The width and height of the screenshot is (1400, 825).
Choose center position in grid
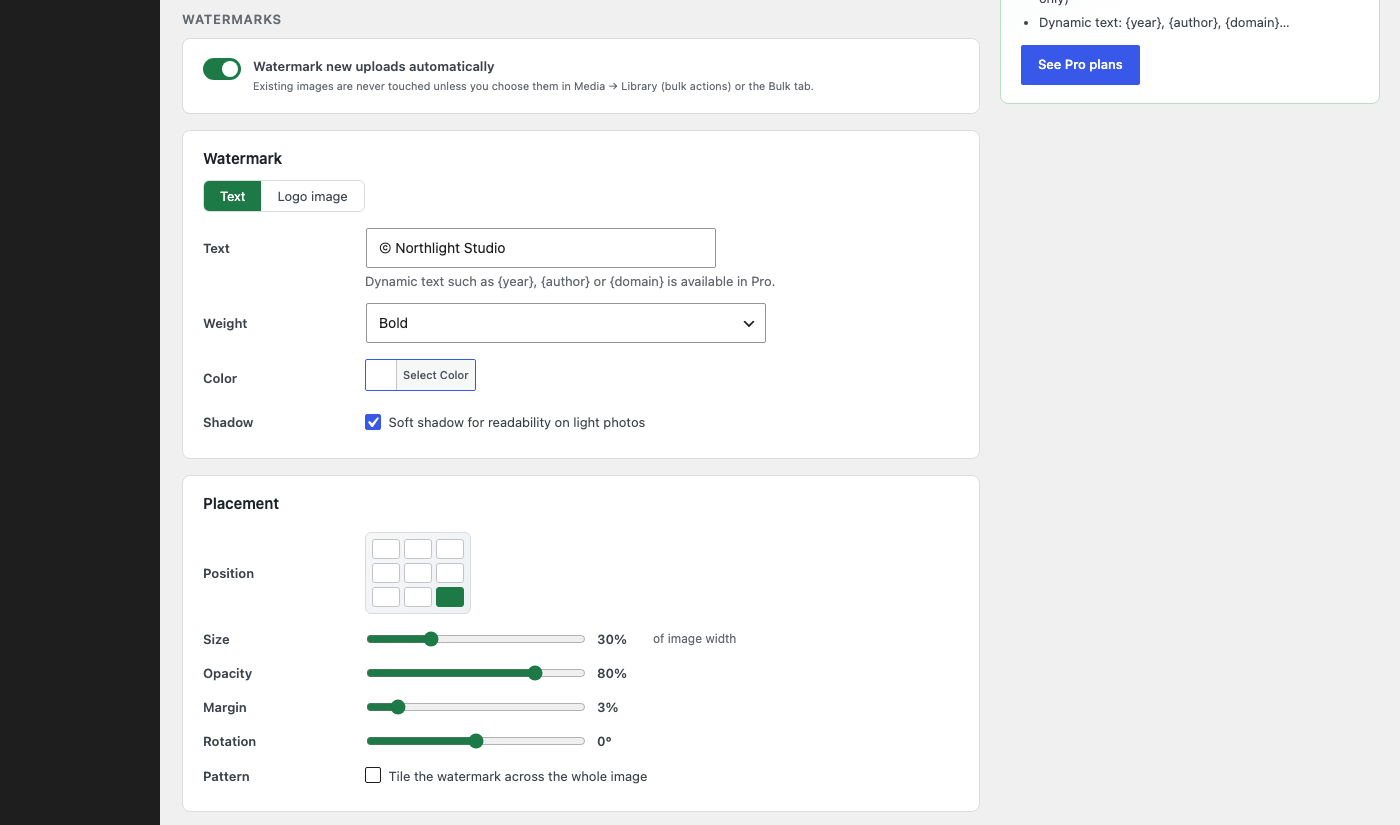418,573
